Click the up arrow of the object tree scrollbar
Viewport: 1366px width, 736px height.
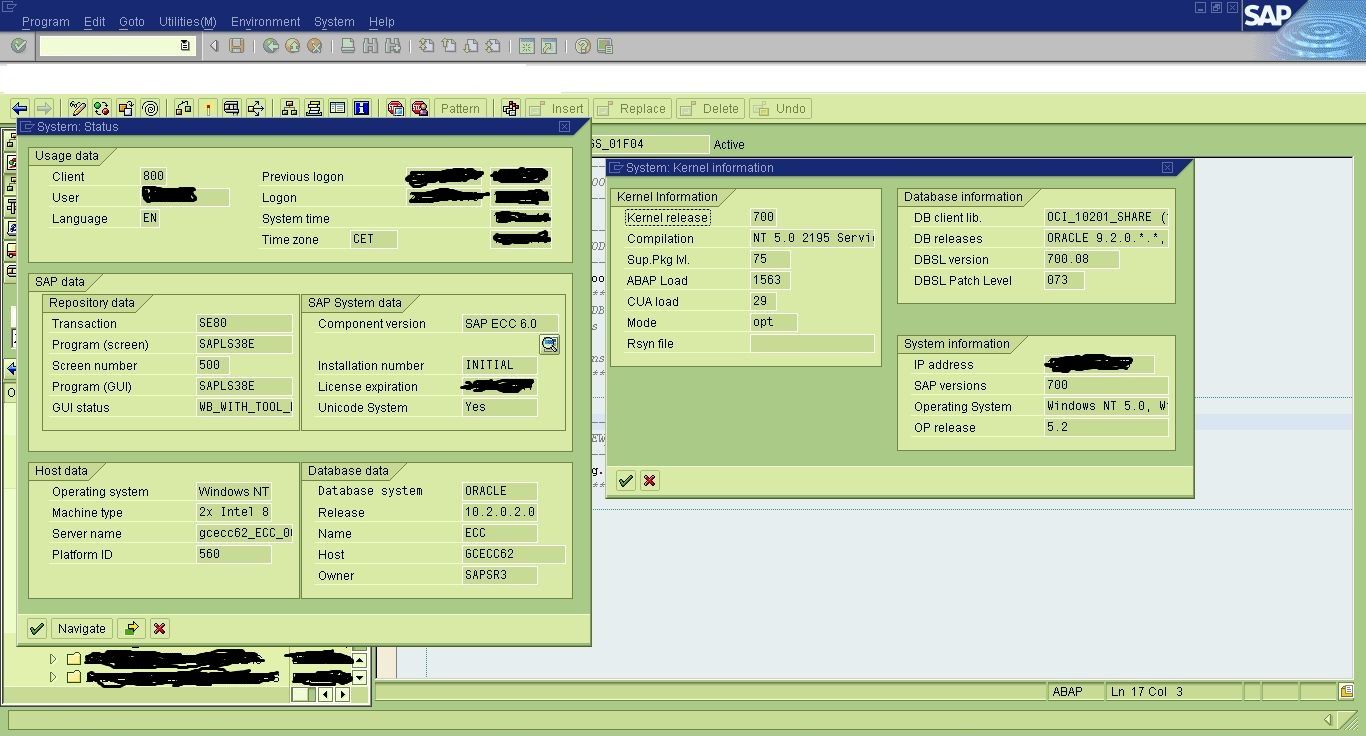pyautogui.click(x=359, y=659)
